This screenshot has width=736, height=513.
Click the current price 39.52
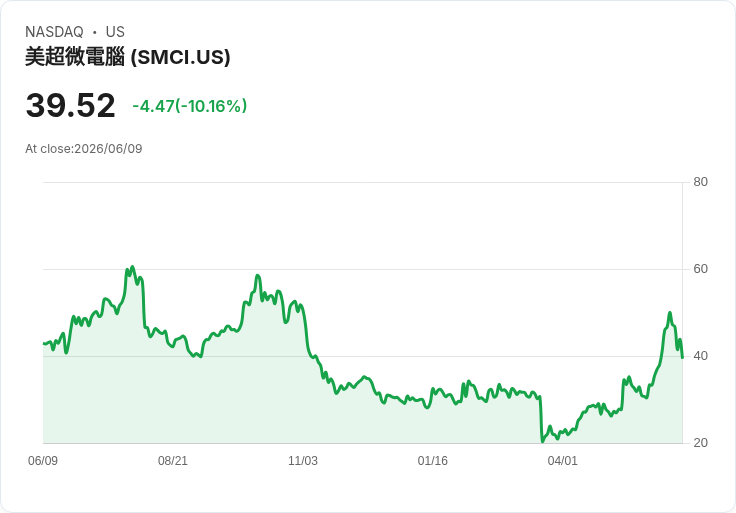70,105
